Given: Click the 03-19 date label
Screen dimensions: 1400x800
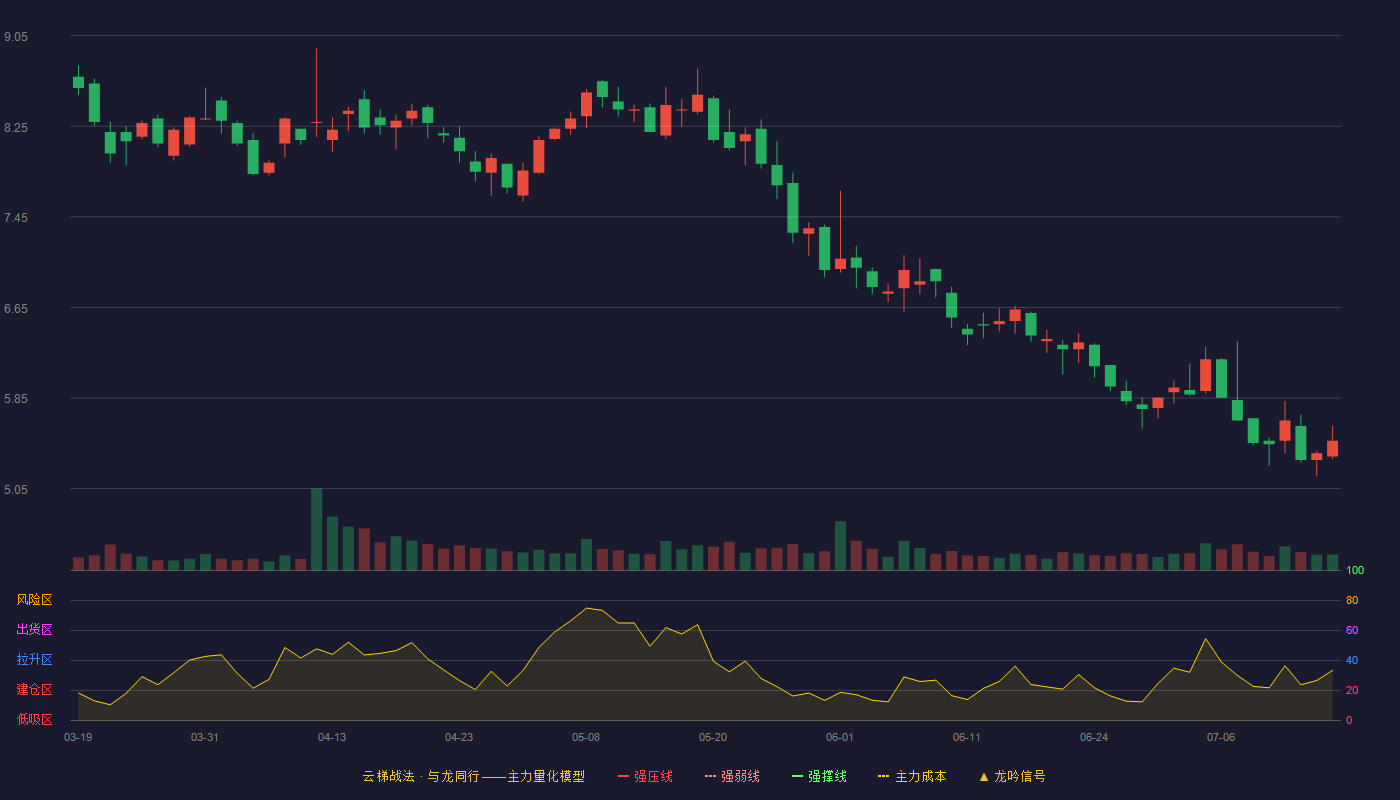Looking at the screenshot, I should 78,737.
